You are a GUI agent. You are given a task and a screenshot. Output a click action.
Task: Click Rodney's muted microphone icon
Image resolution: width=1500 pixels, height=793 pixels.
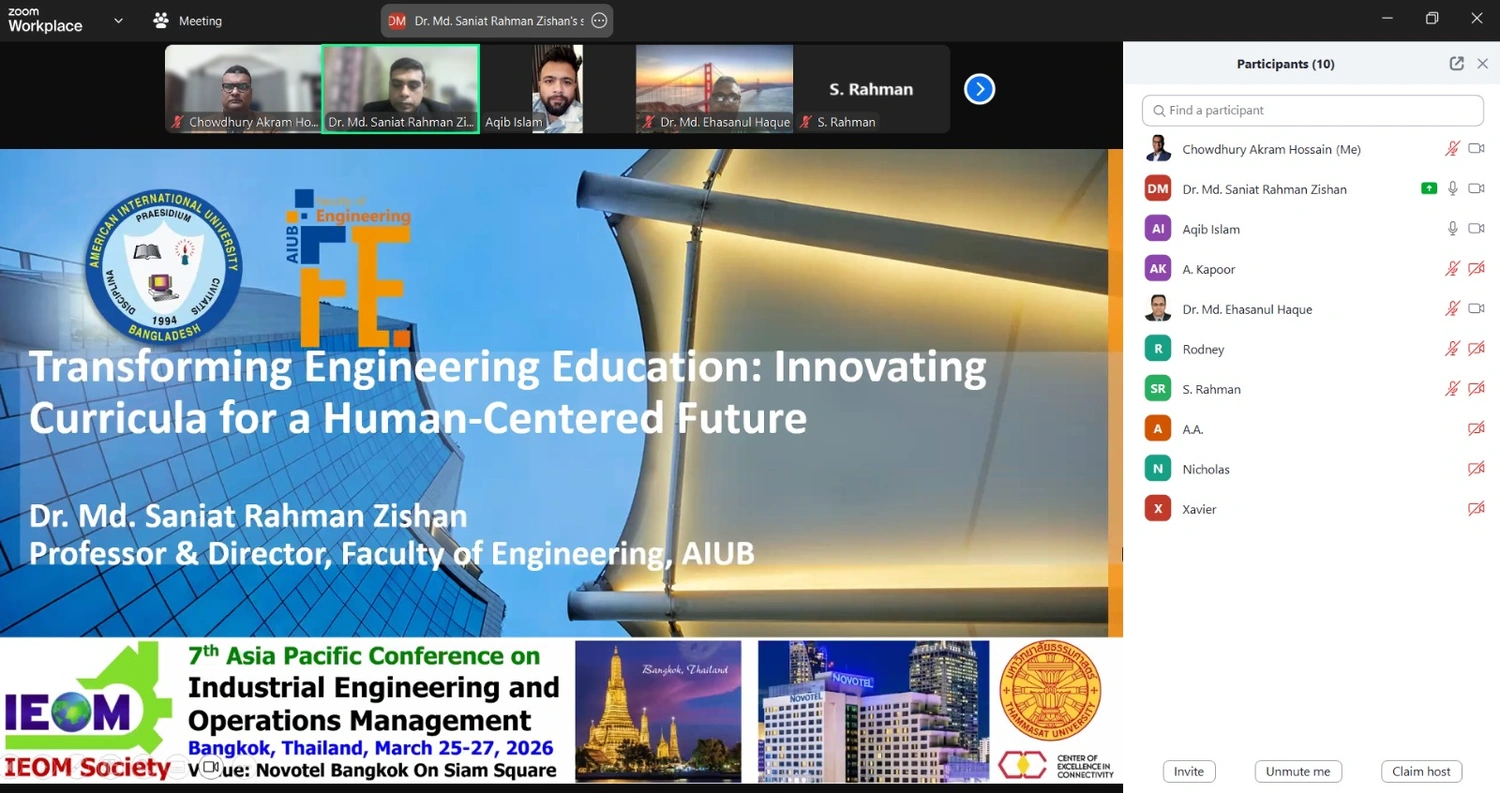1453,349
